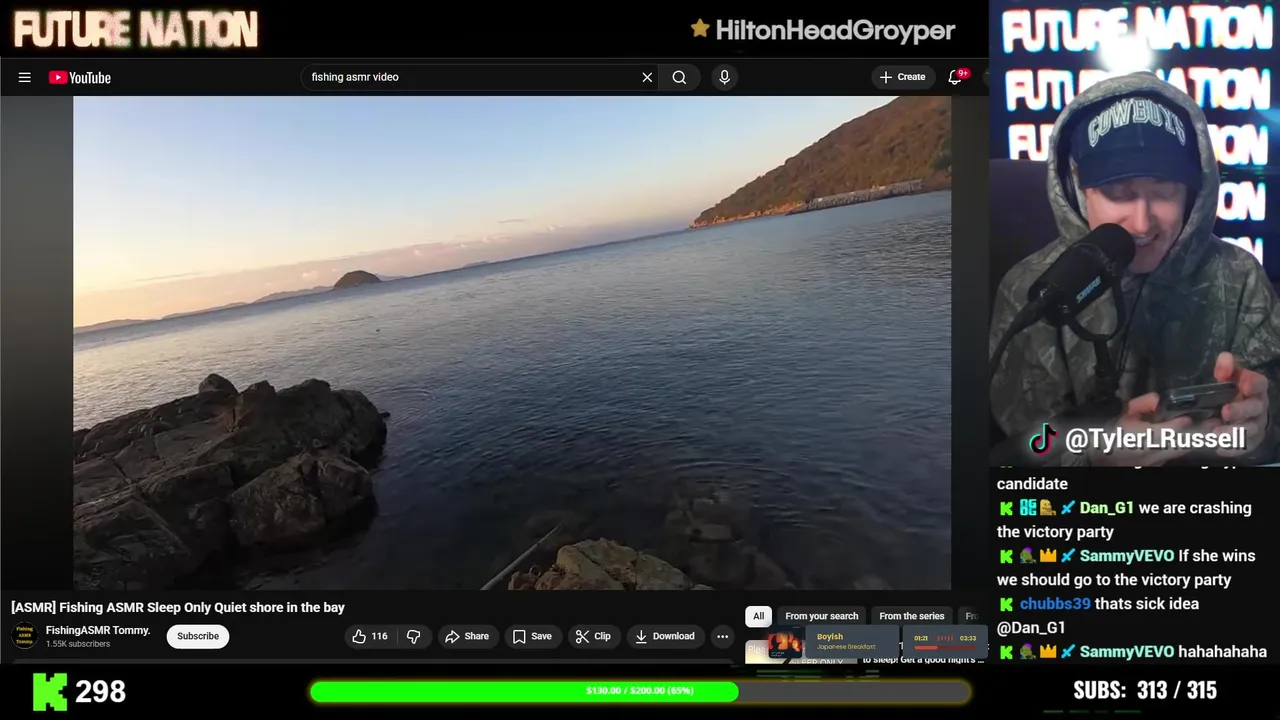
Task: Download the video
Action: (x=665, y=636)
